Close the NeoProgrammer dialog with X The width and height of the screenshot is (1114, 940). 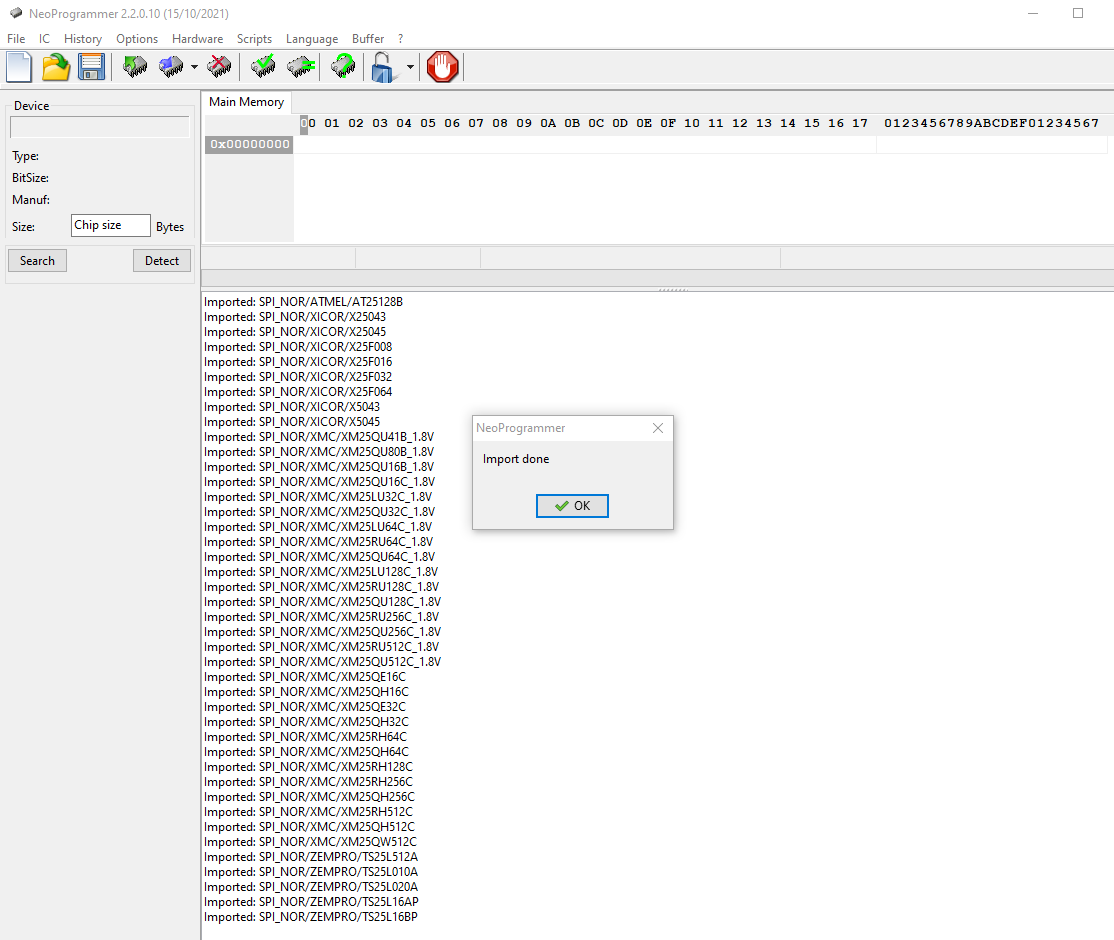tap(658, 428)
